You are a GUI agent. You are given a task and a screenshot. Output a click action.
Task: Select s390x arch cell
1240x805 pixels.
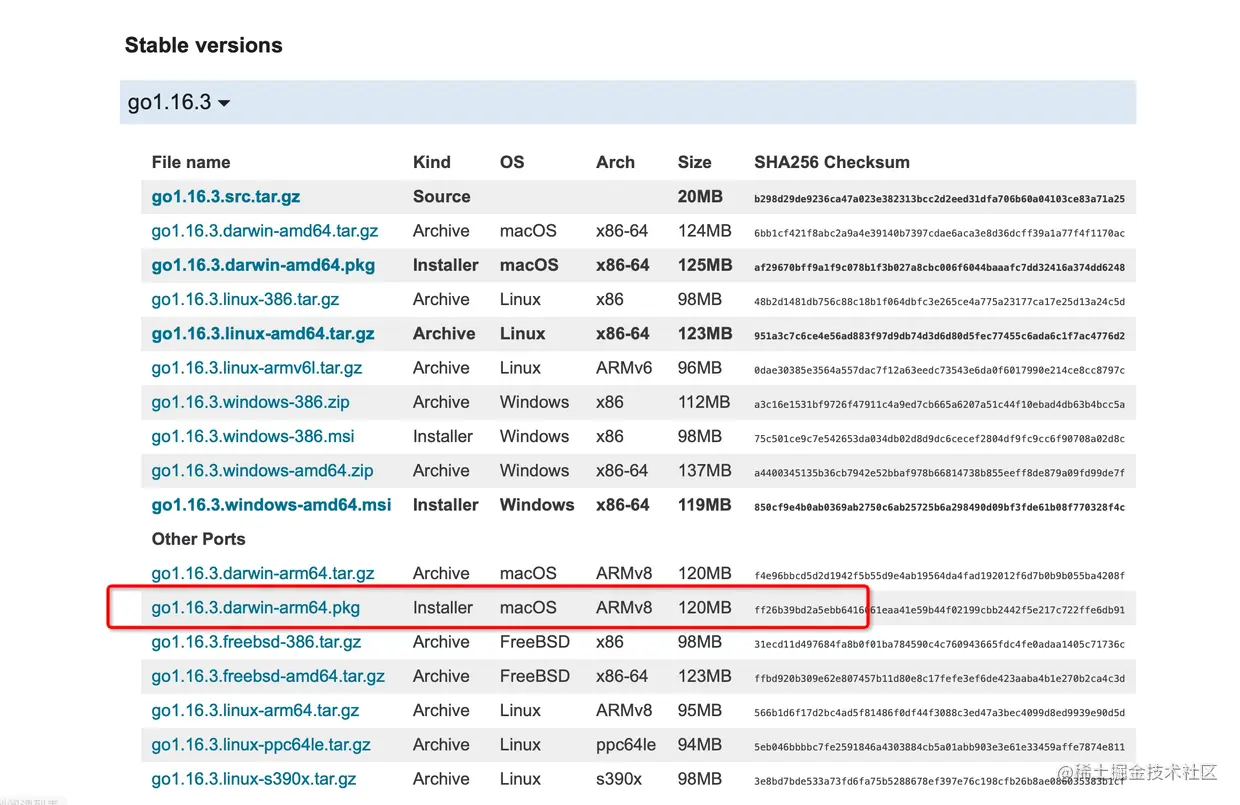click(619, 779)
